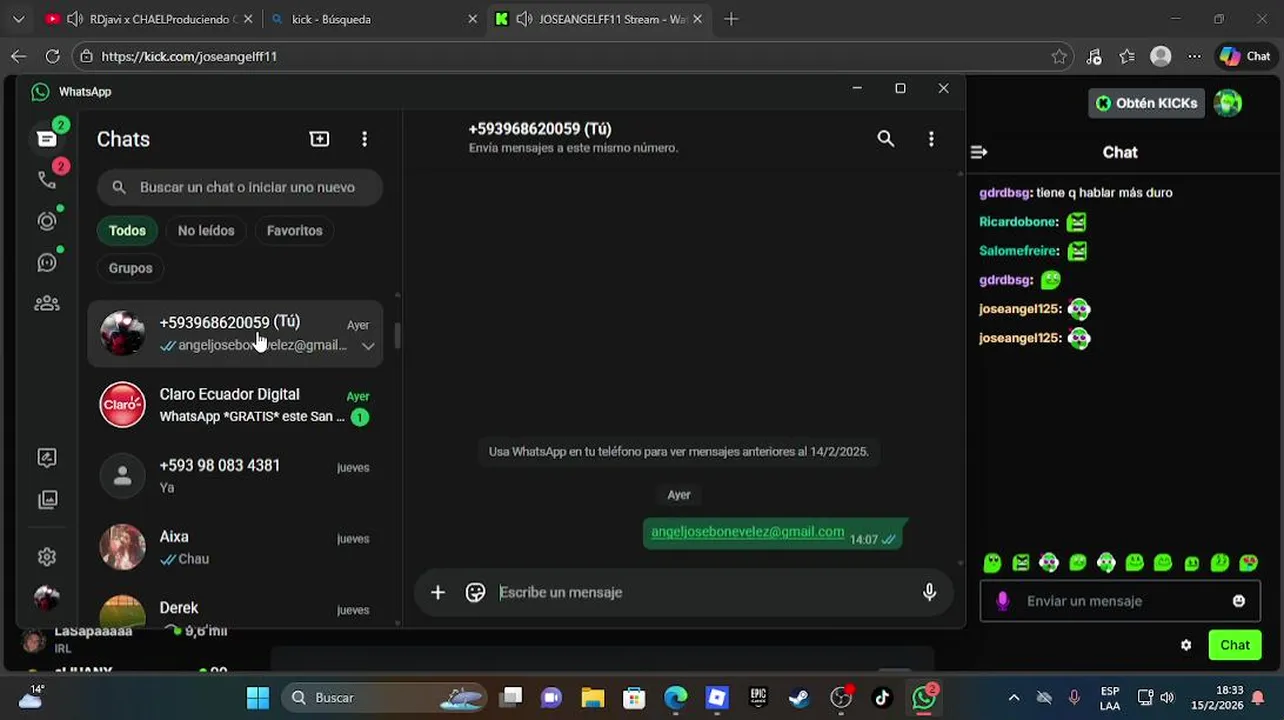This screenshot has width=1284, height=720.
Task: Open the Channels icon in WhatsApp sidebar
Action: [47, 262]
